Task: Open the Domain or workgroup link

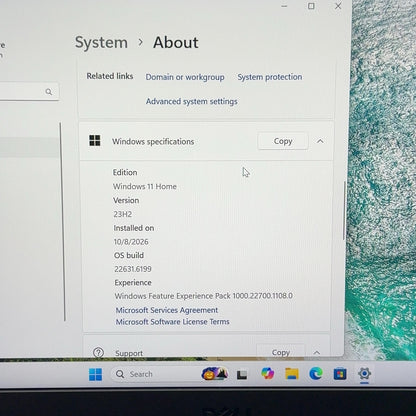Action: [185, 77]
